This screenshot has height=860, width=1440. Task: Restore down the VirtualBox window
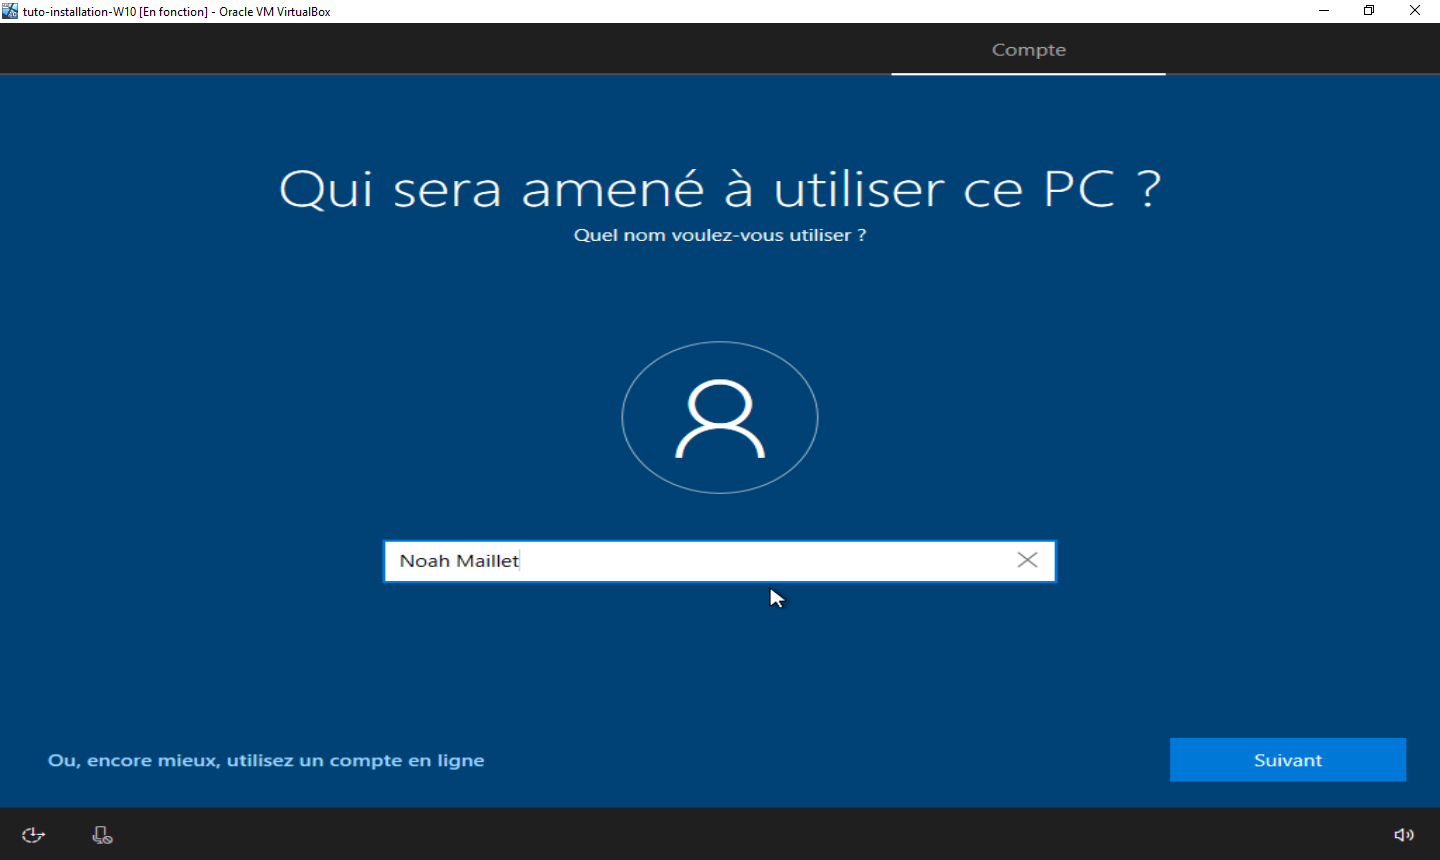click(x=1369, y=11)
